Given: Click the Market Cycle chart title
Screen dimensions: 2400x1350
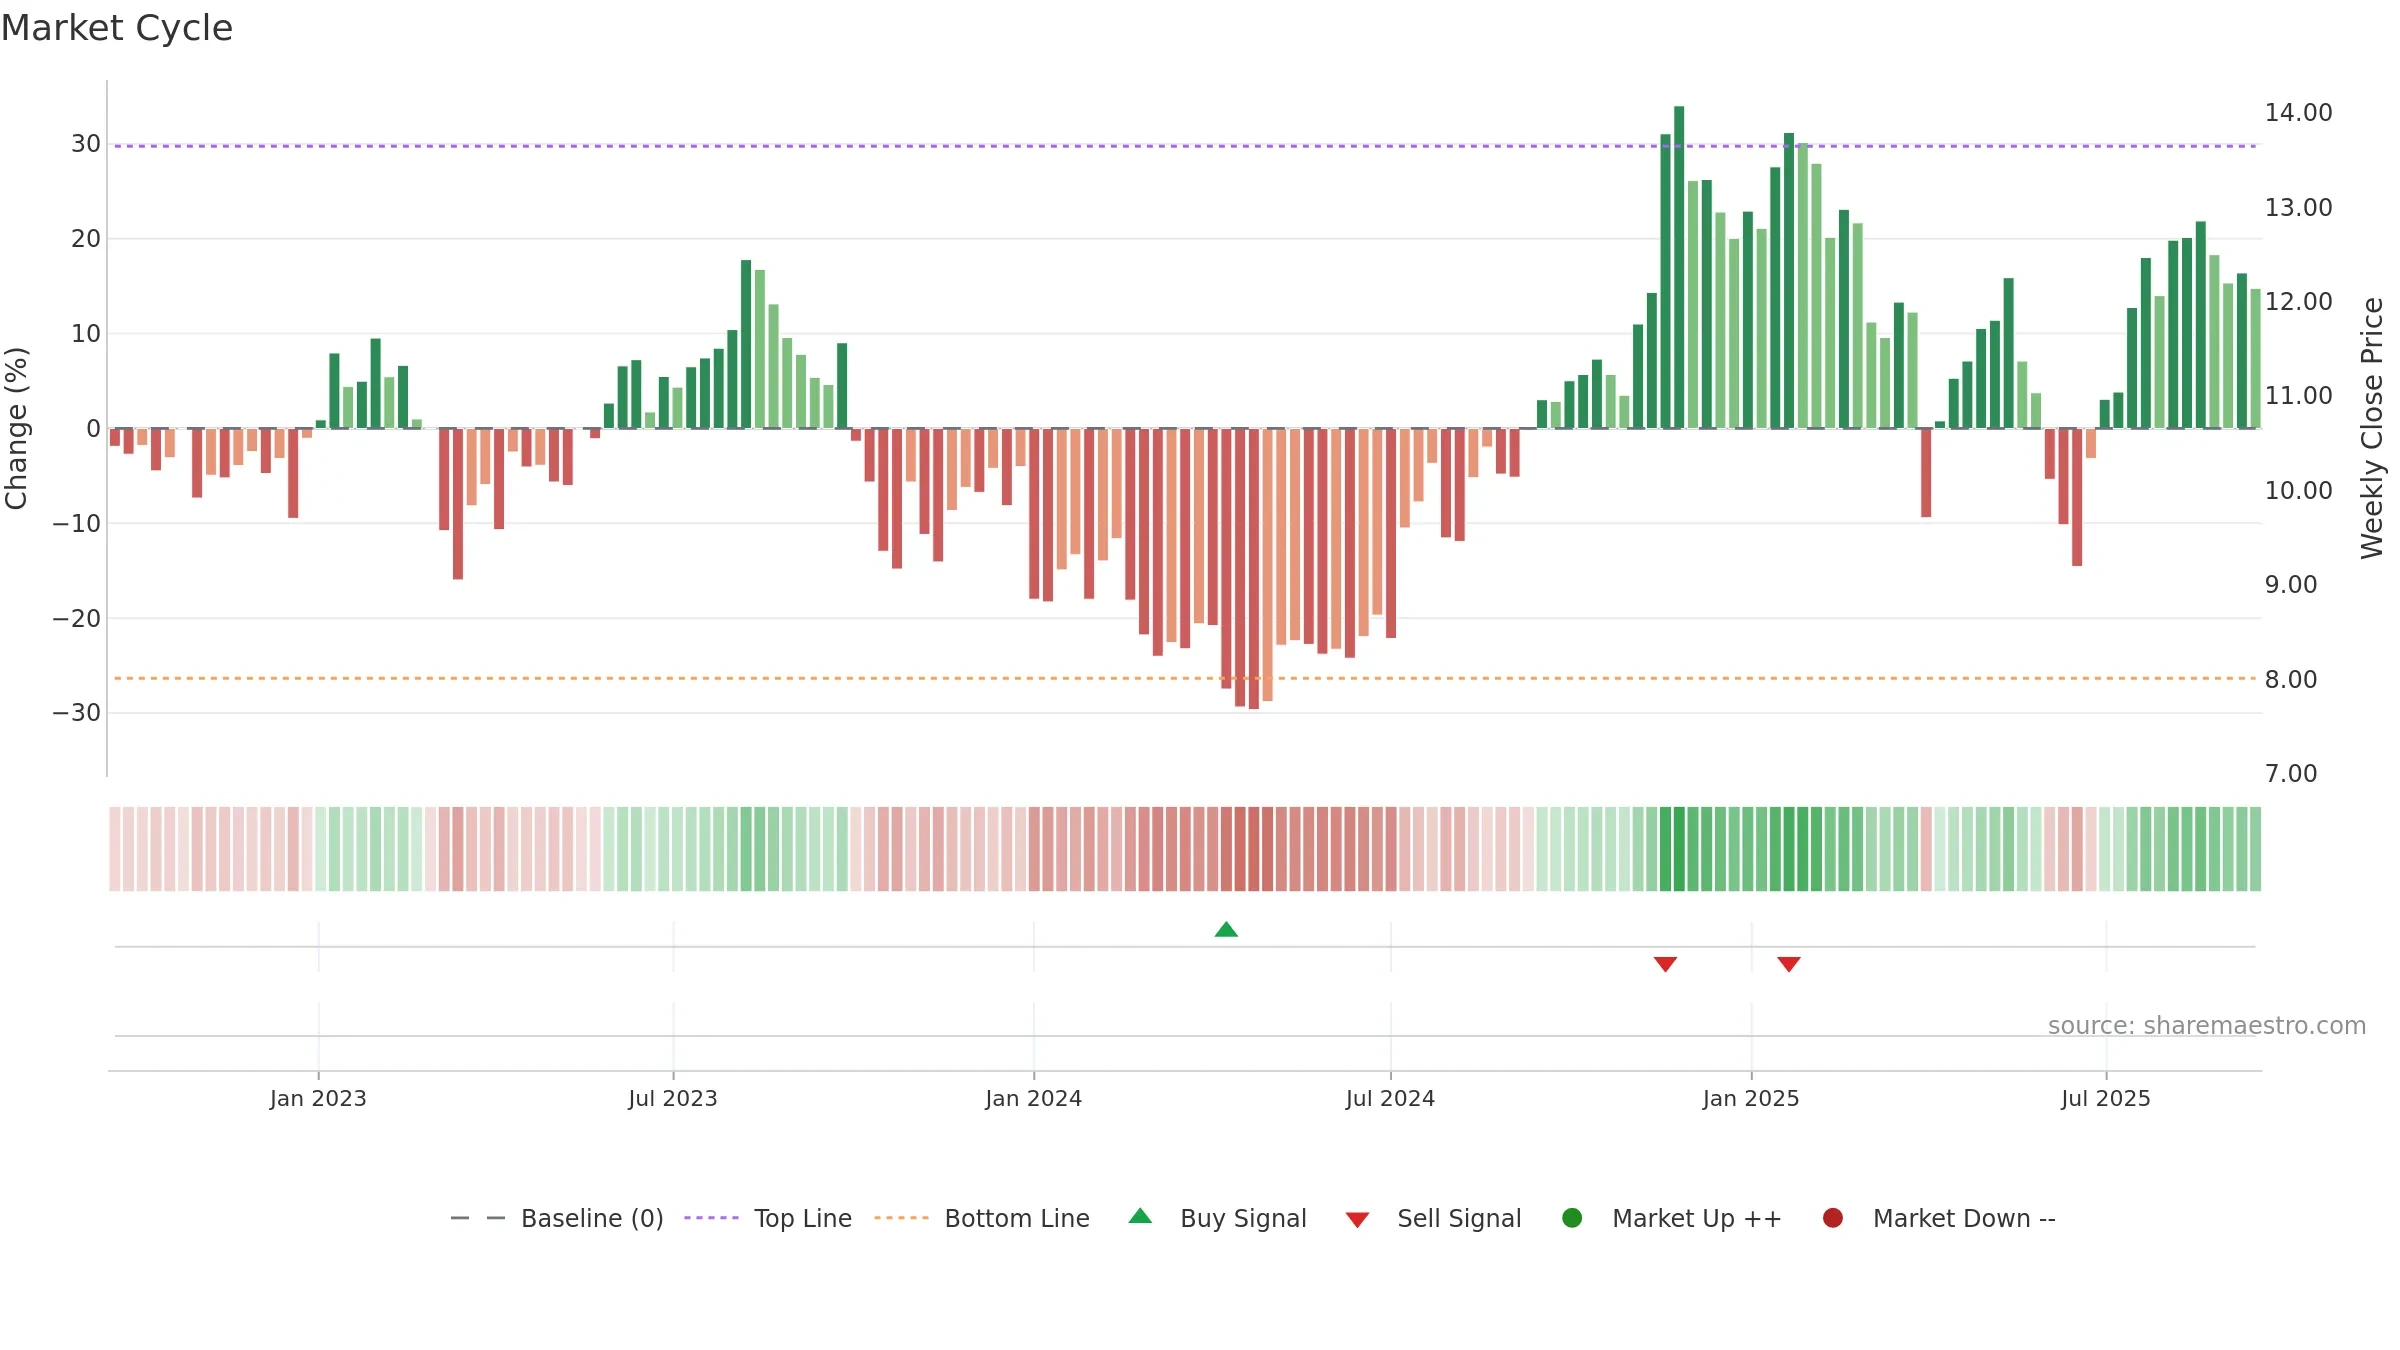Looking at the screenshot, I should click(117, 28).
